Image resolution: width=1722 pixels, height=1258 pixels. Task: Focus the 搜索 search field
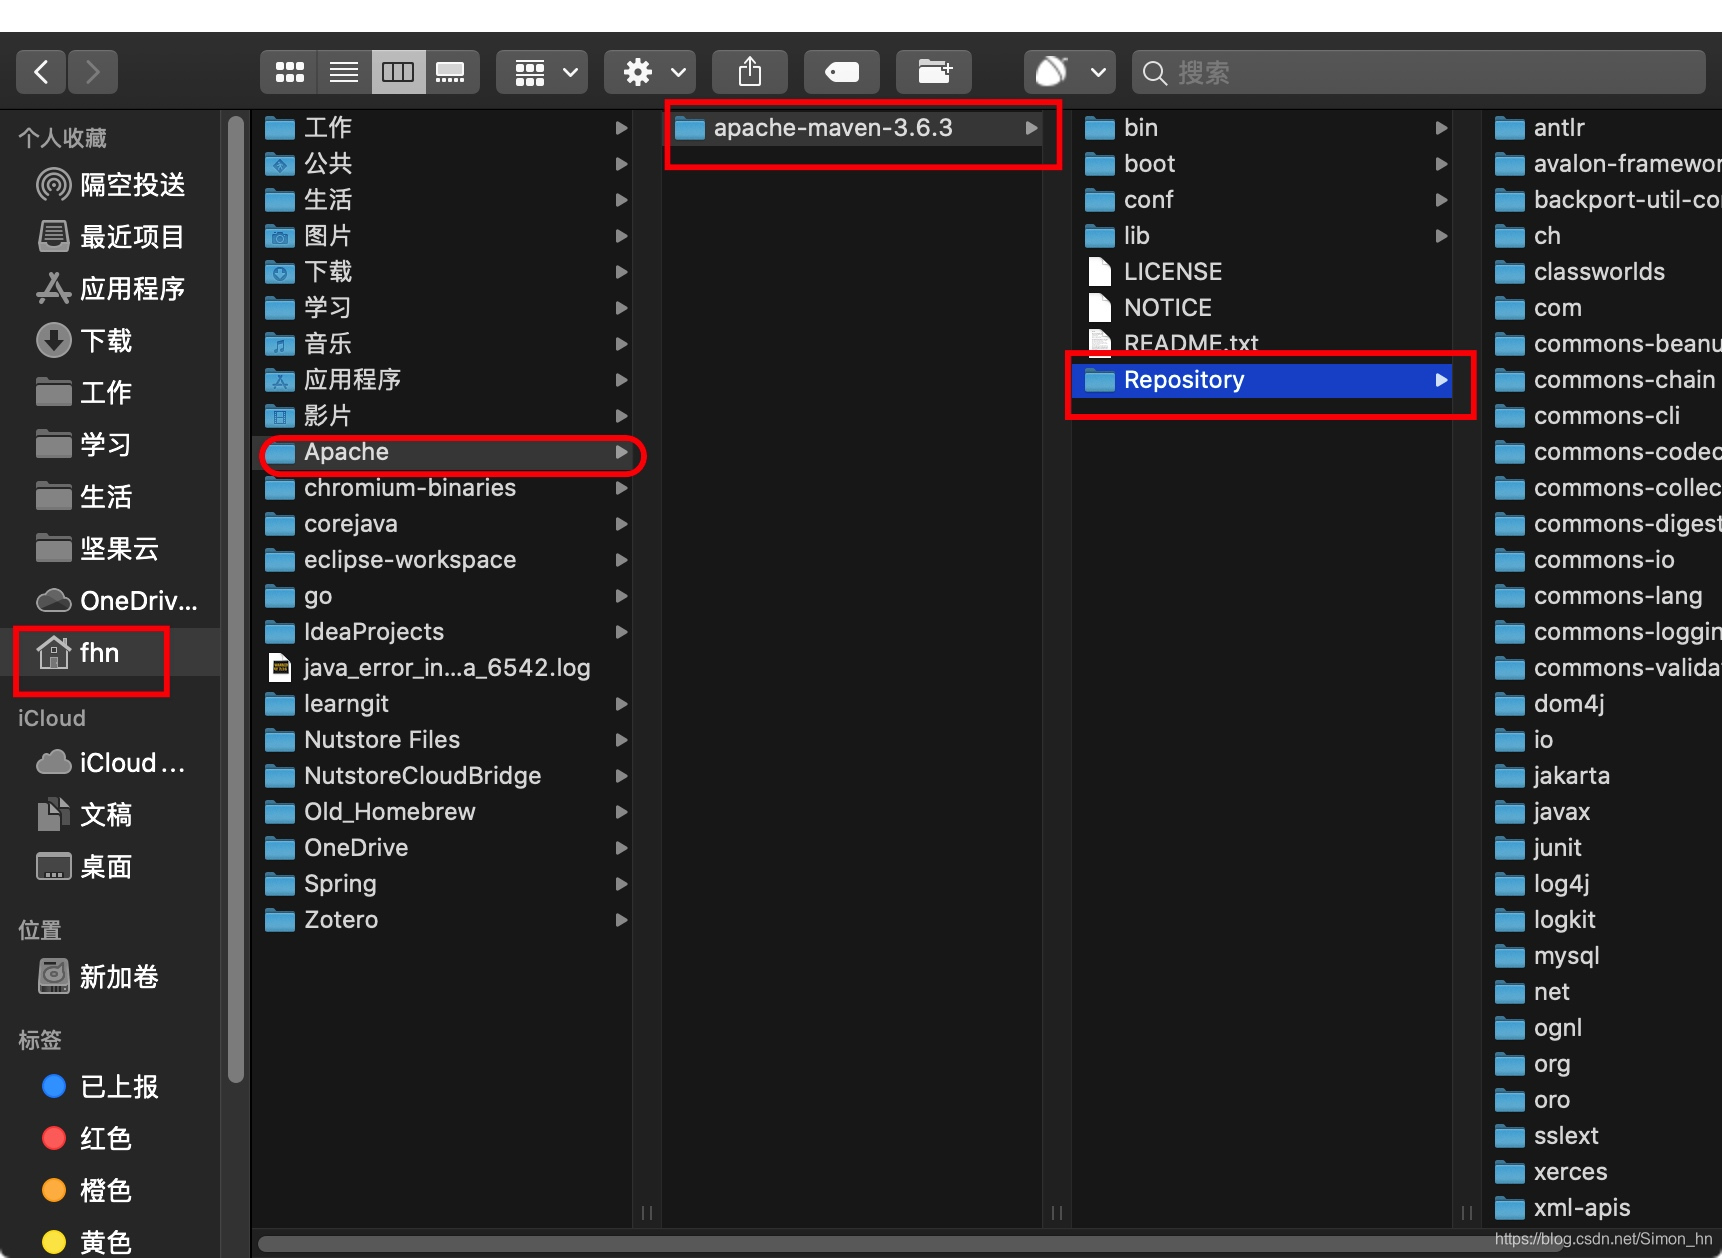coord(1418,72)
